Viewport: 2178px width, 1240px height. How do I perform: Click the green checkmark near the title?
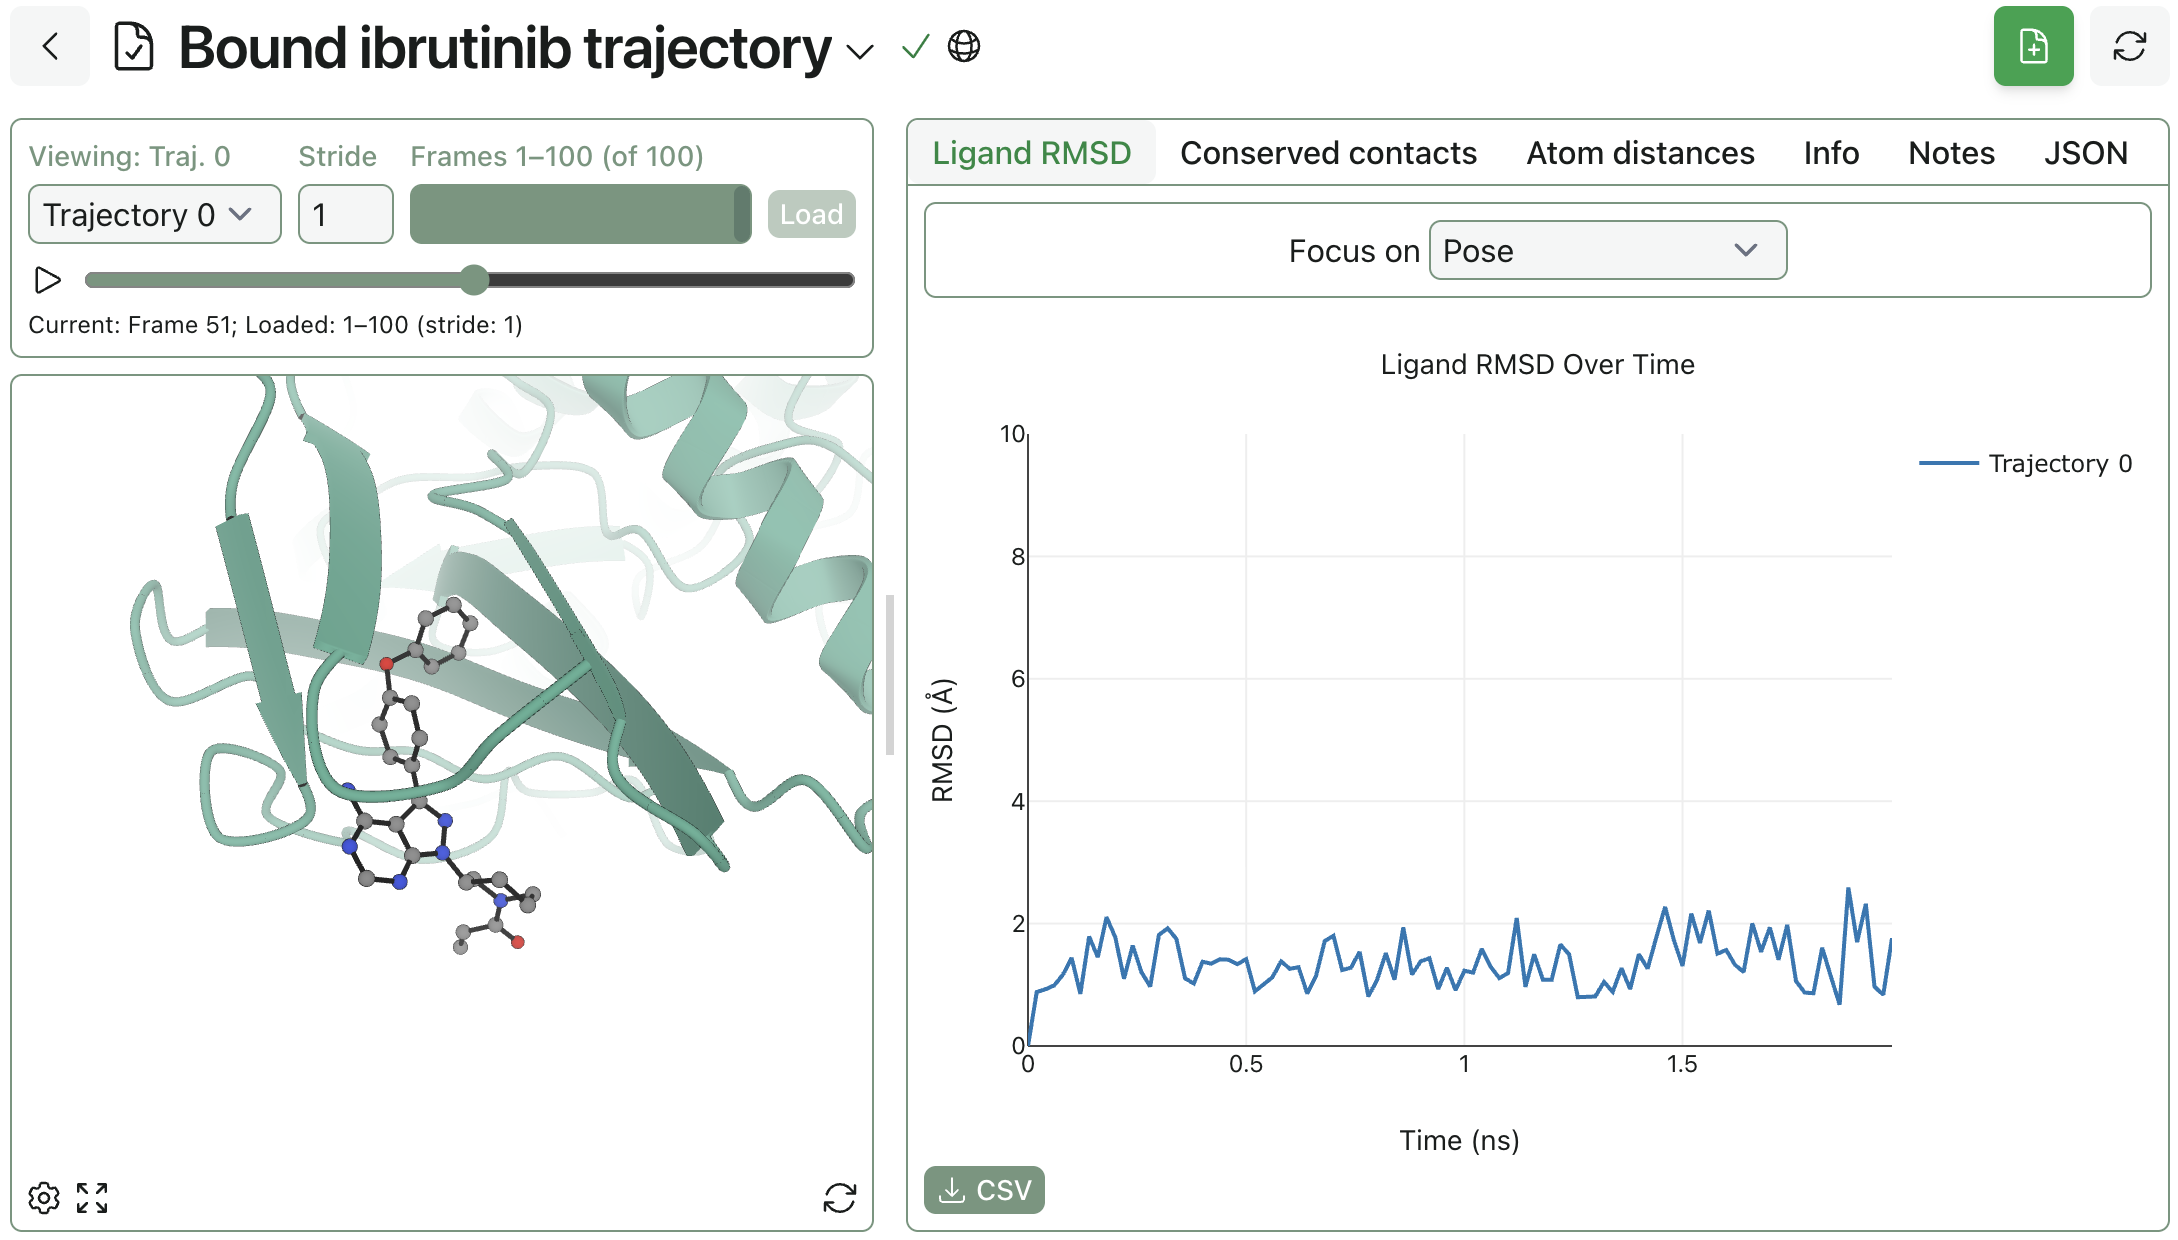915,47
